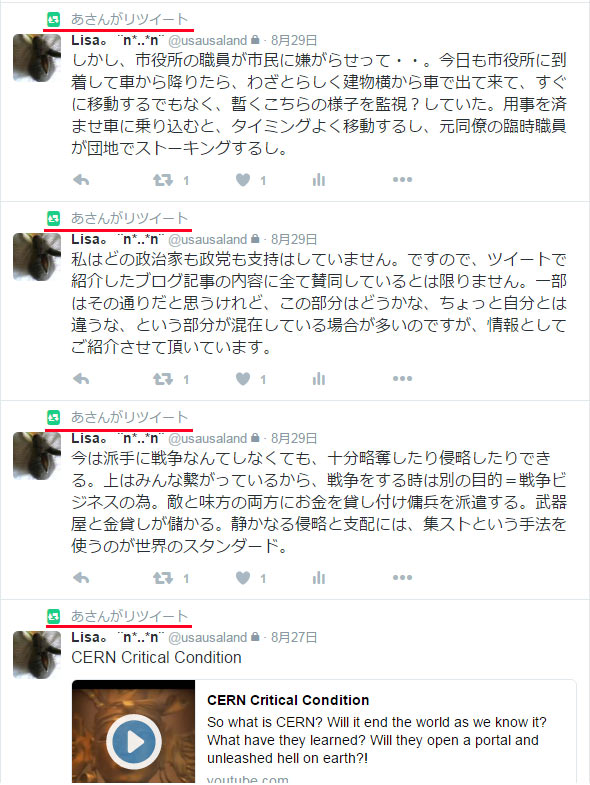Open the 8月27日 timestamp on the CERN tweet
The height and width of the screenshot is (785, 590).
(294, 637)
